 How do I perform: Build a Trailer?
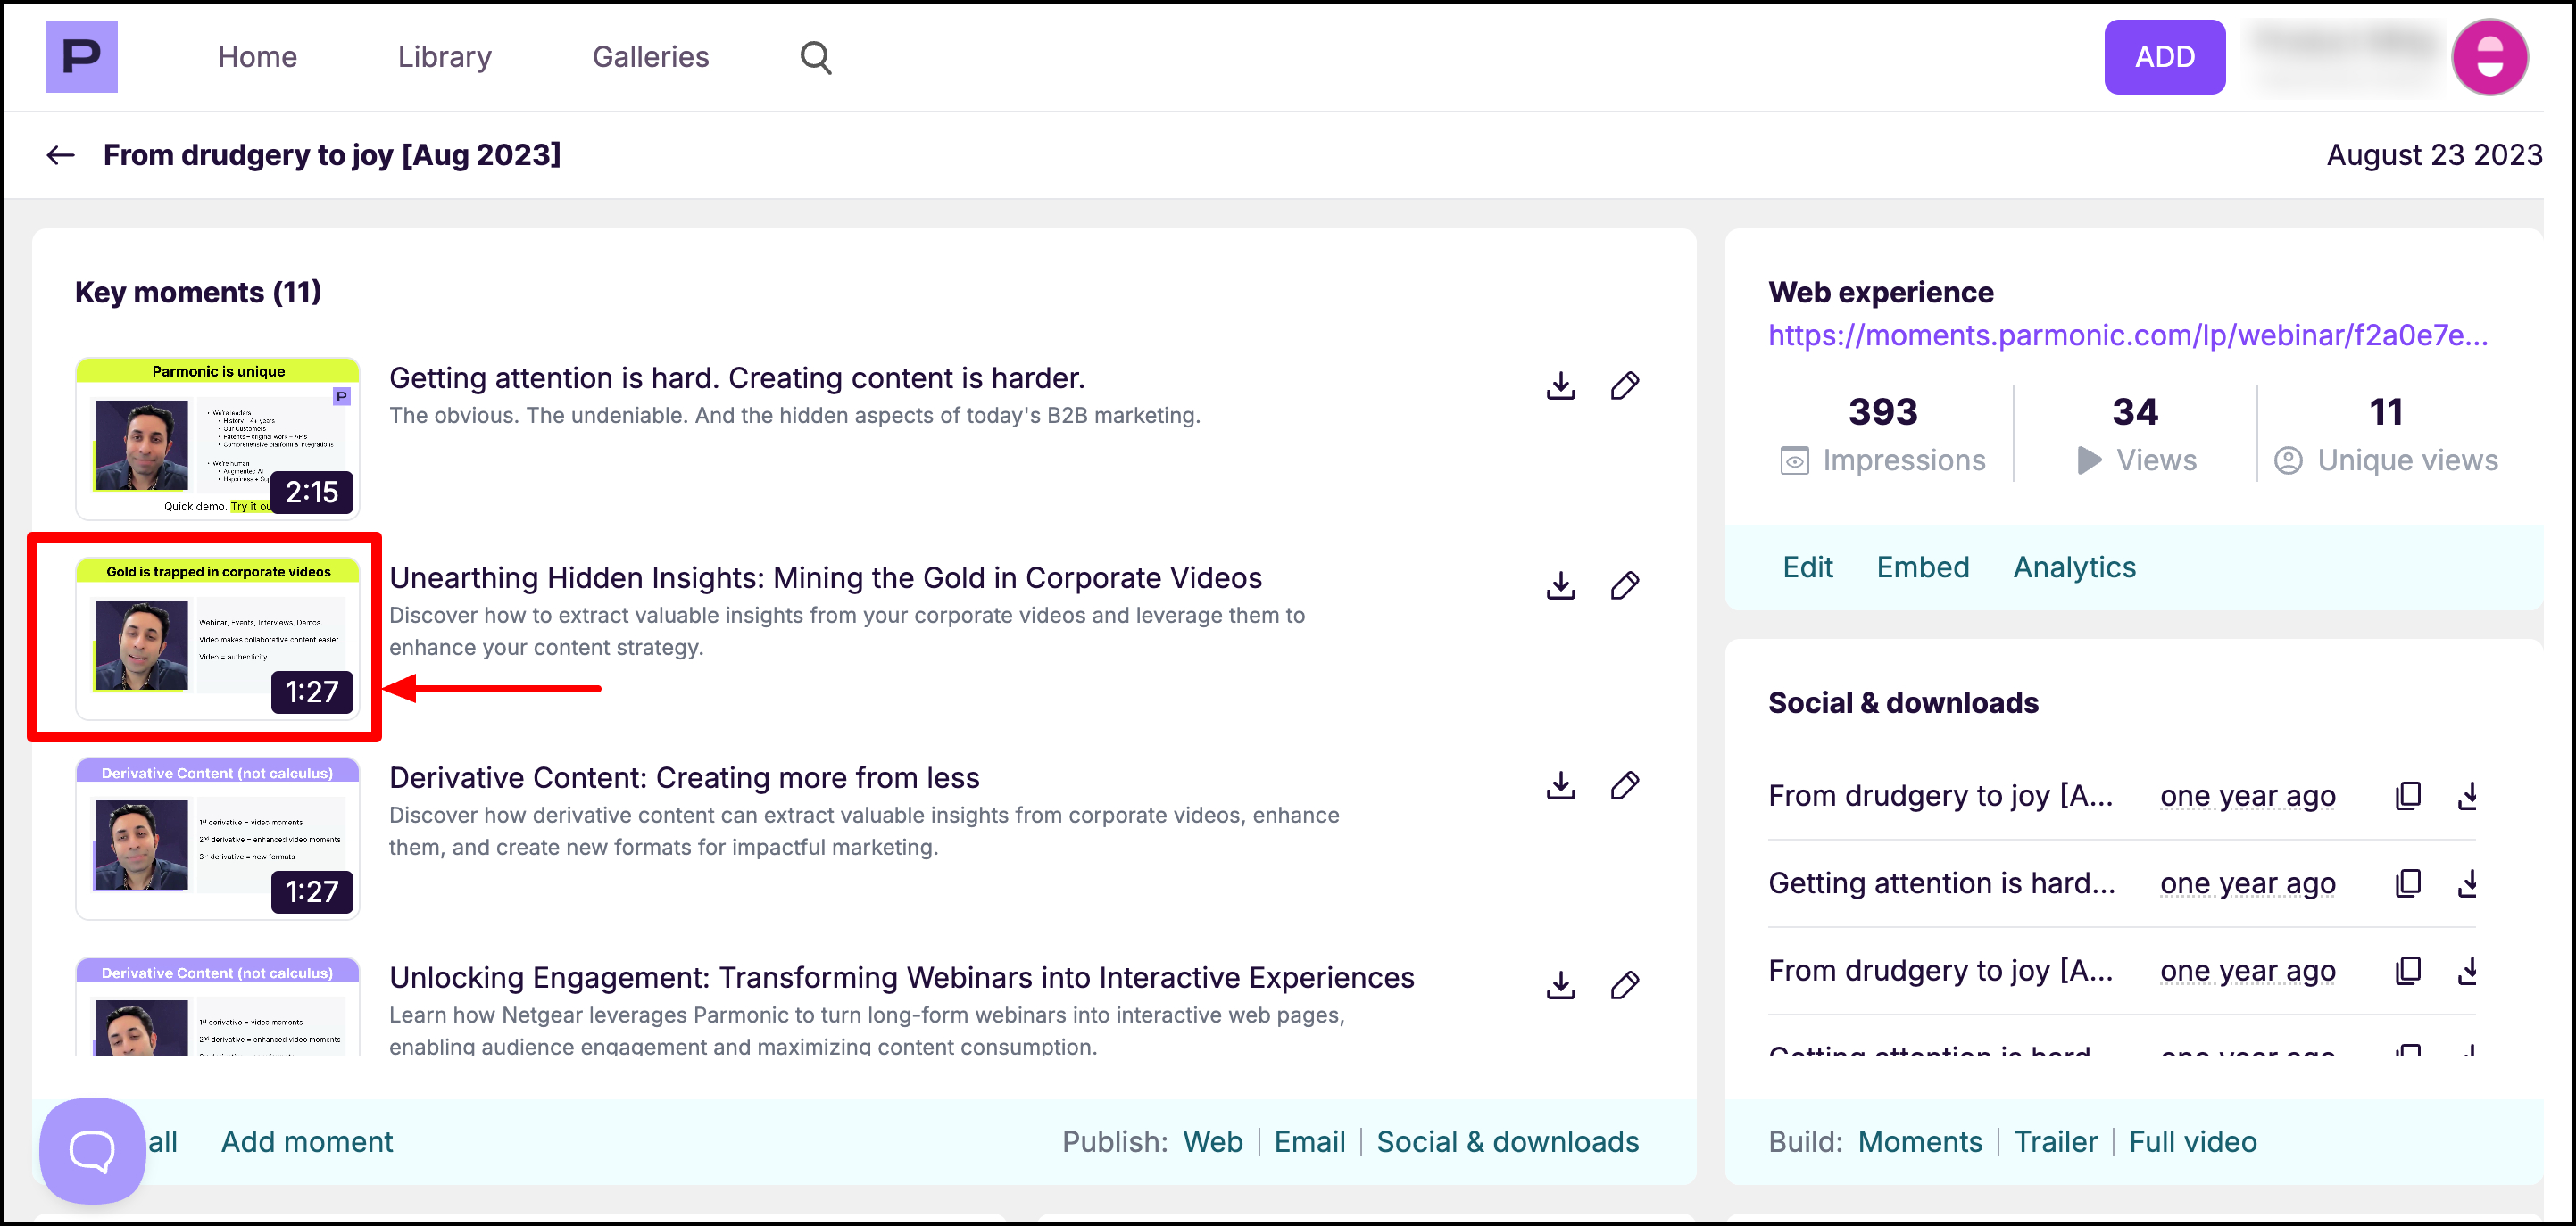(x=2055, y=1142)
